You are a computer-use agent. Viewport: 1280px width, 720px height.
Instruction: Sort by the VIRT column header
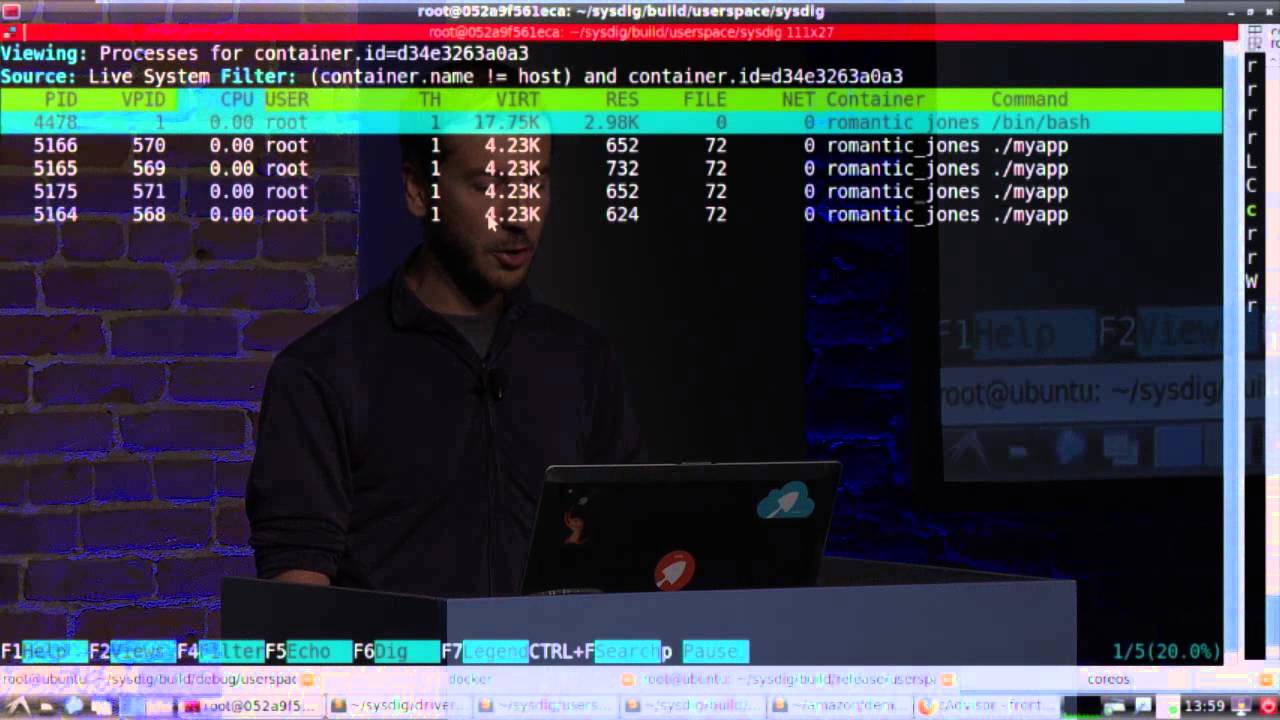[517, 99]
